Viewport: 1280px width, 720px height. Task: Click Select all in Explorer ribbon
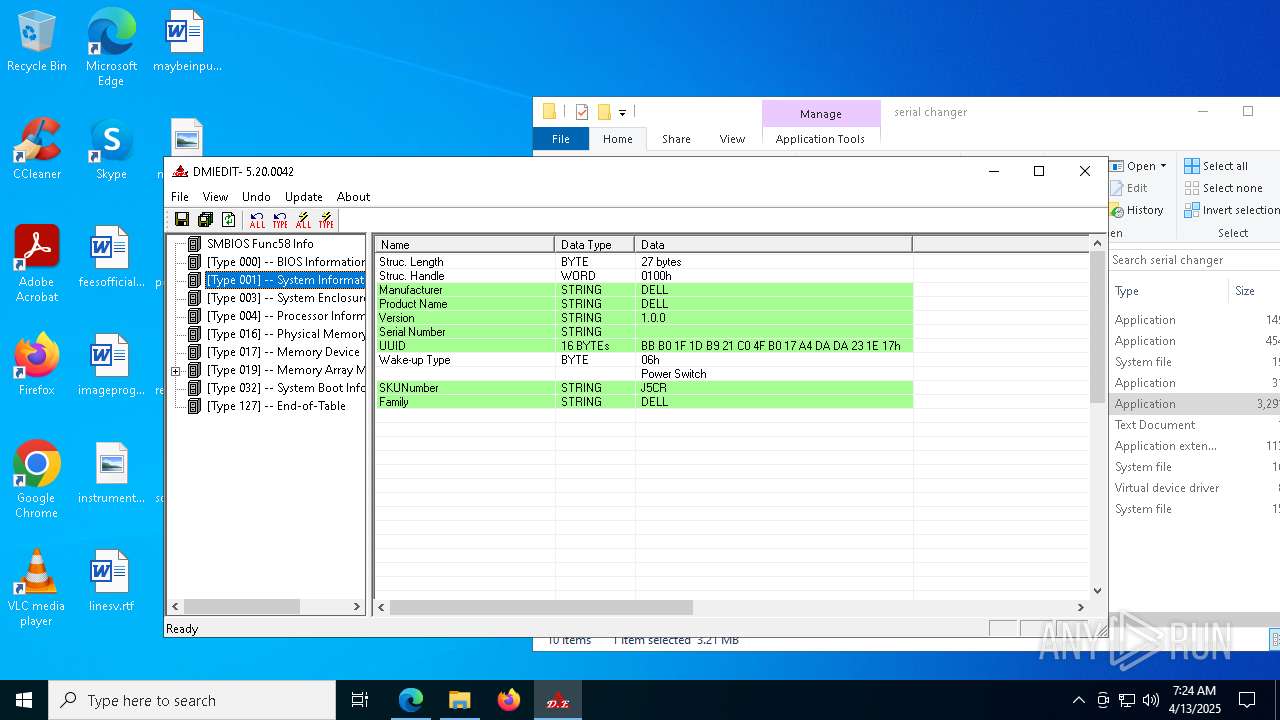(1216, 166)
